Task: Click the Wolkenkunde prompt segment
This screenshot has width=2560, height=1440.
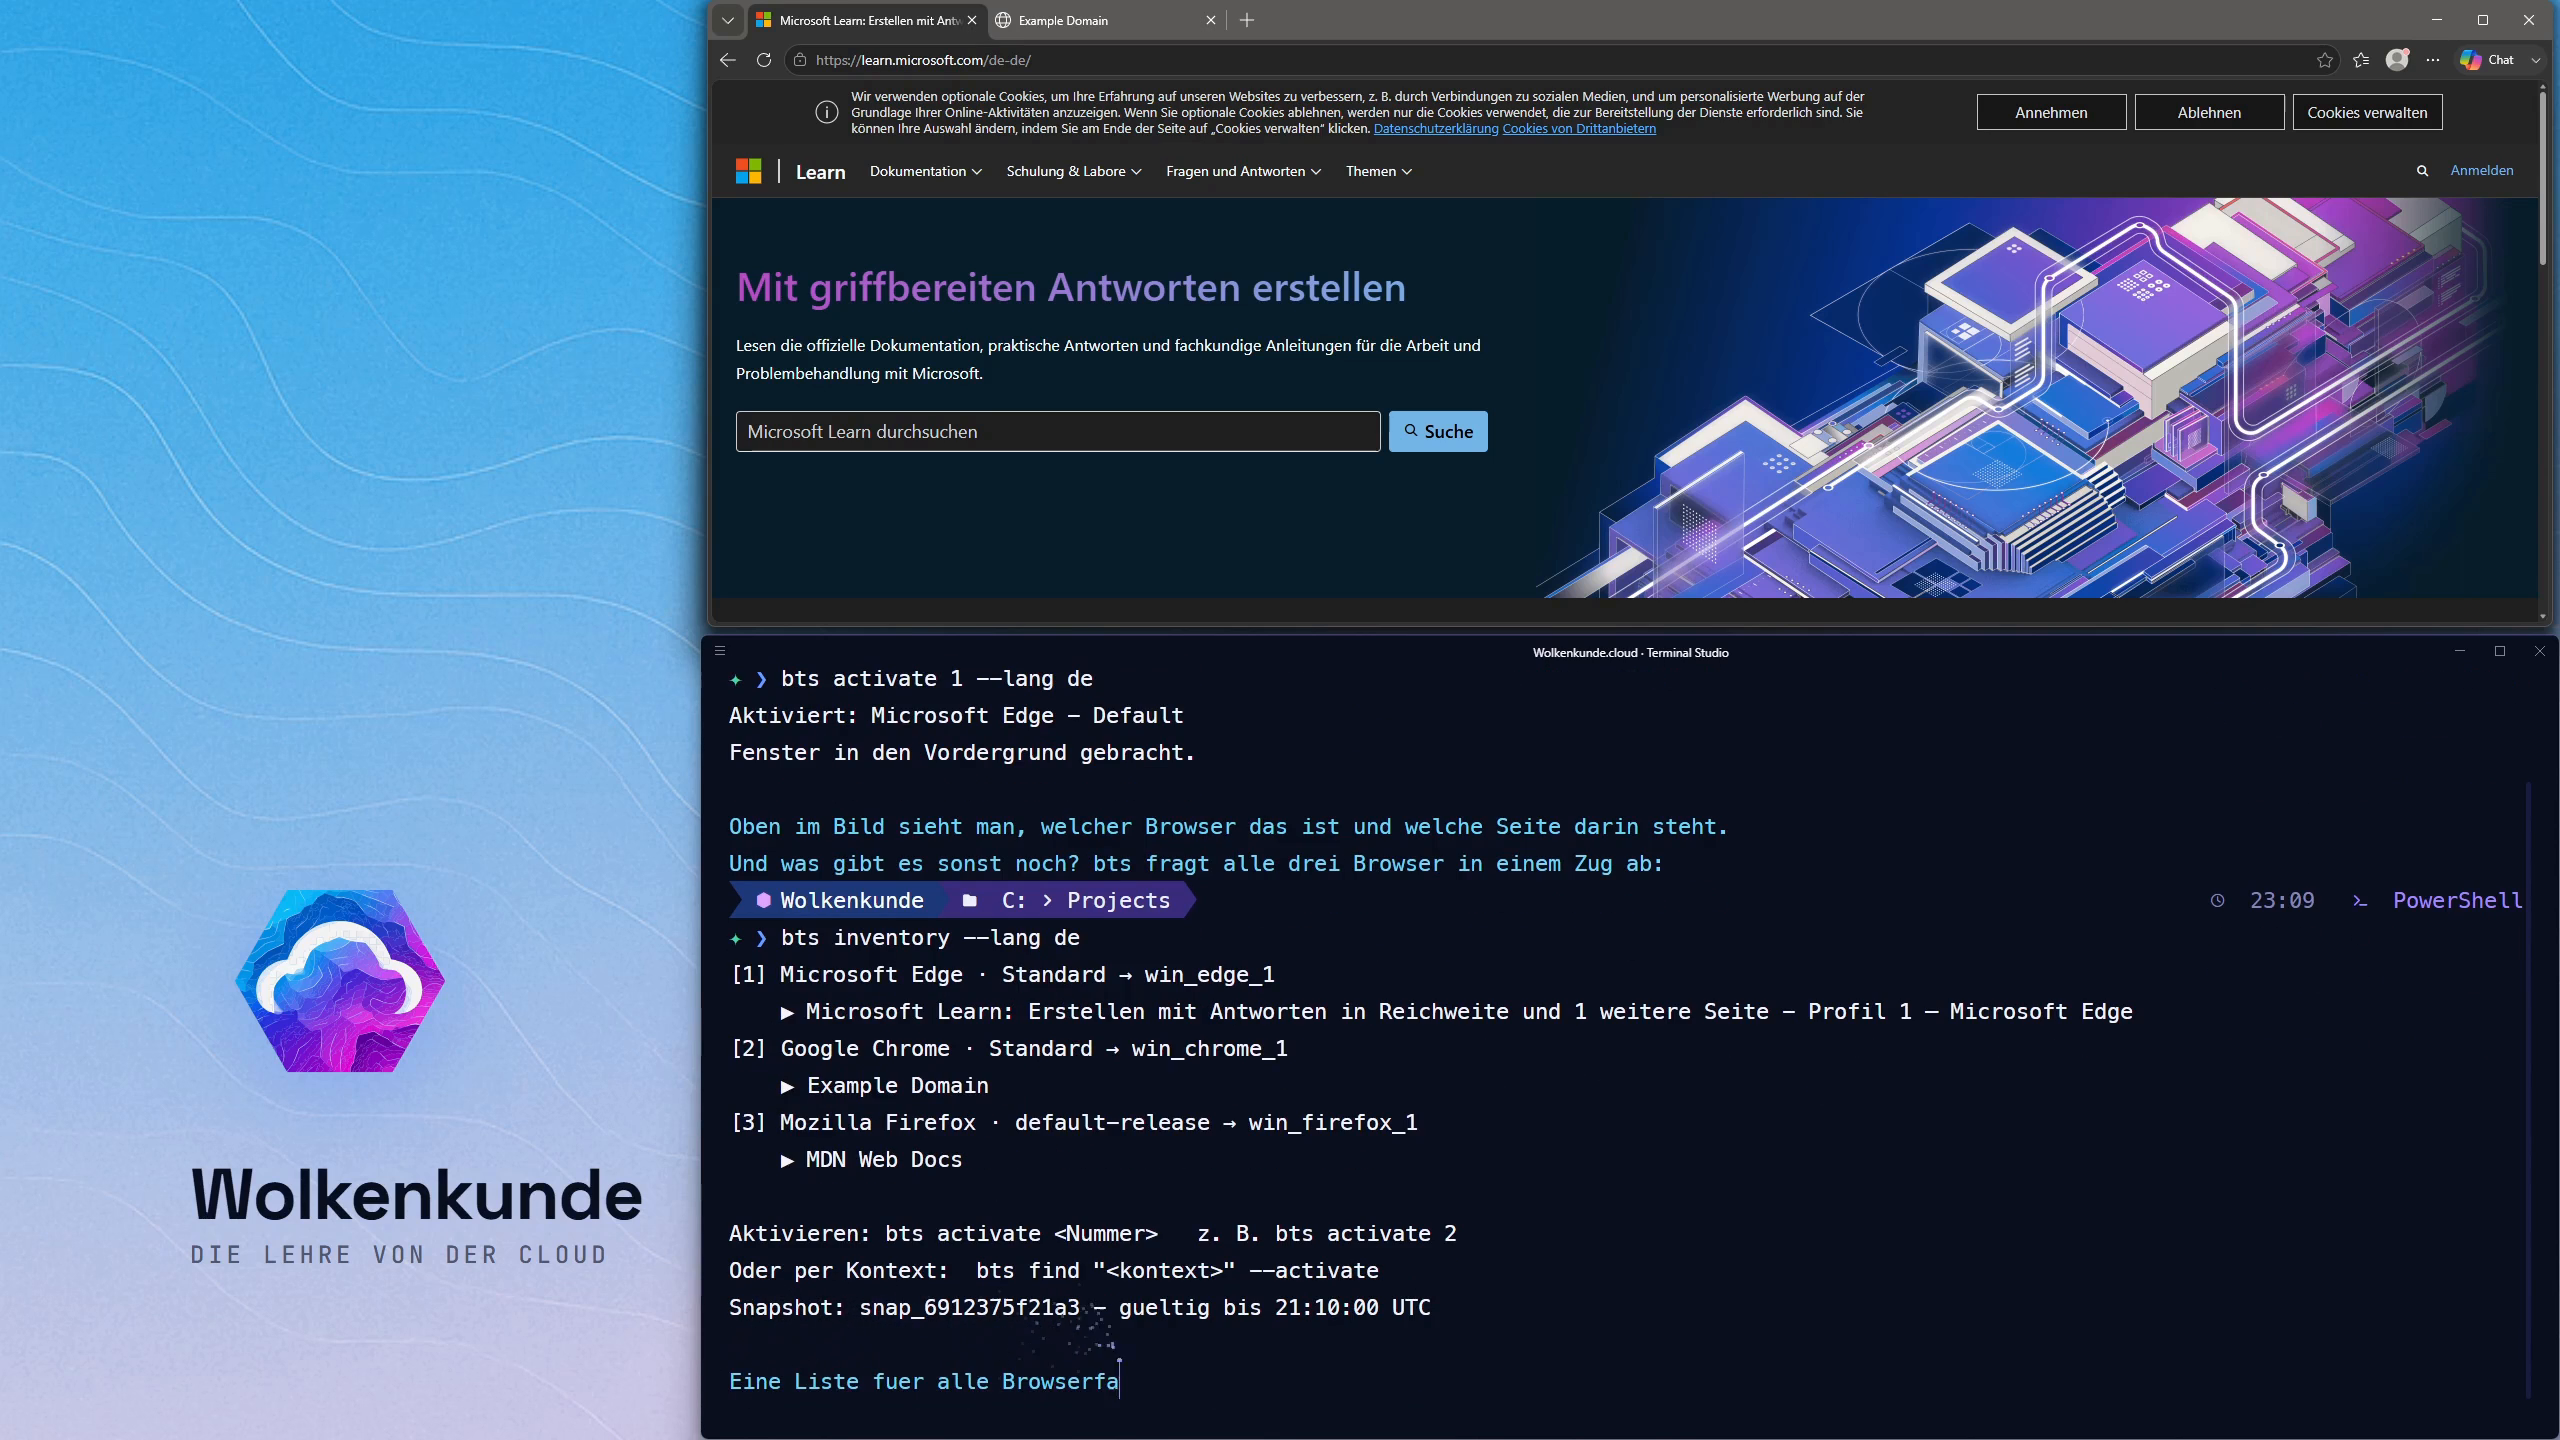Action: [x=839, y=900]
